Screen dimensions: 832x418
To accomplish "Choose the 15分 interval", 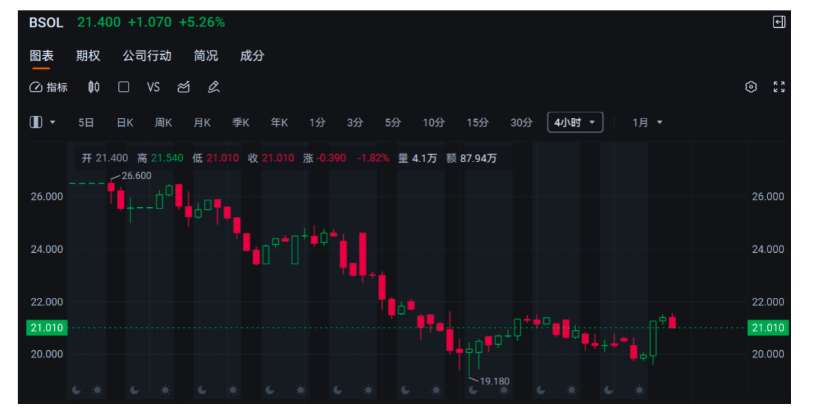I will pos(477,122).
